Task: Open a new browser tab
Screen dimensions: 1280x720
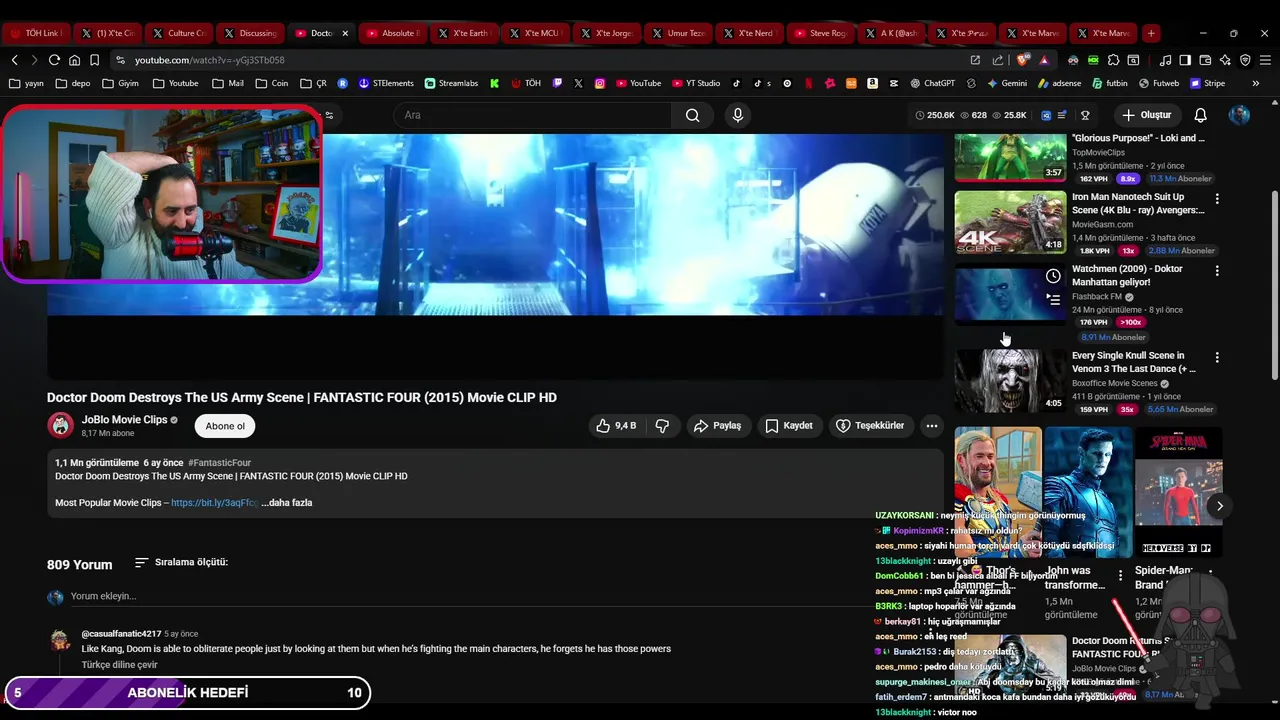Action: [x=1151, y=33]
